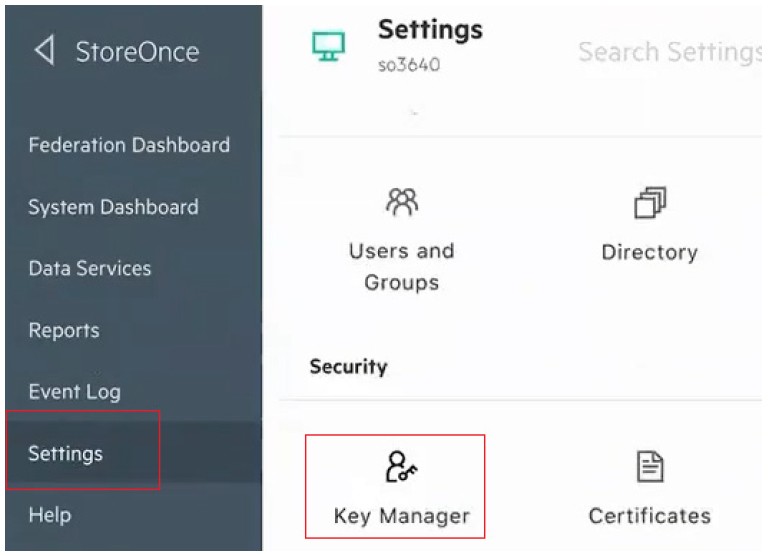This screenshot has width=774, height=556.
Task: Click the Security section heading
Action: (348, 367)
